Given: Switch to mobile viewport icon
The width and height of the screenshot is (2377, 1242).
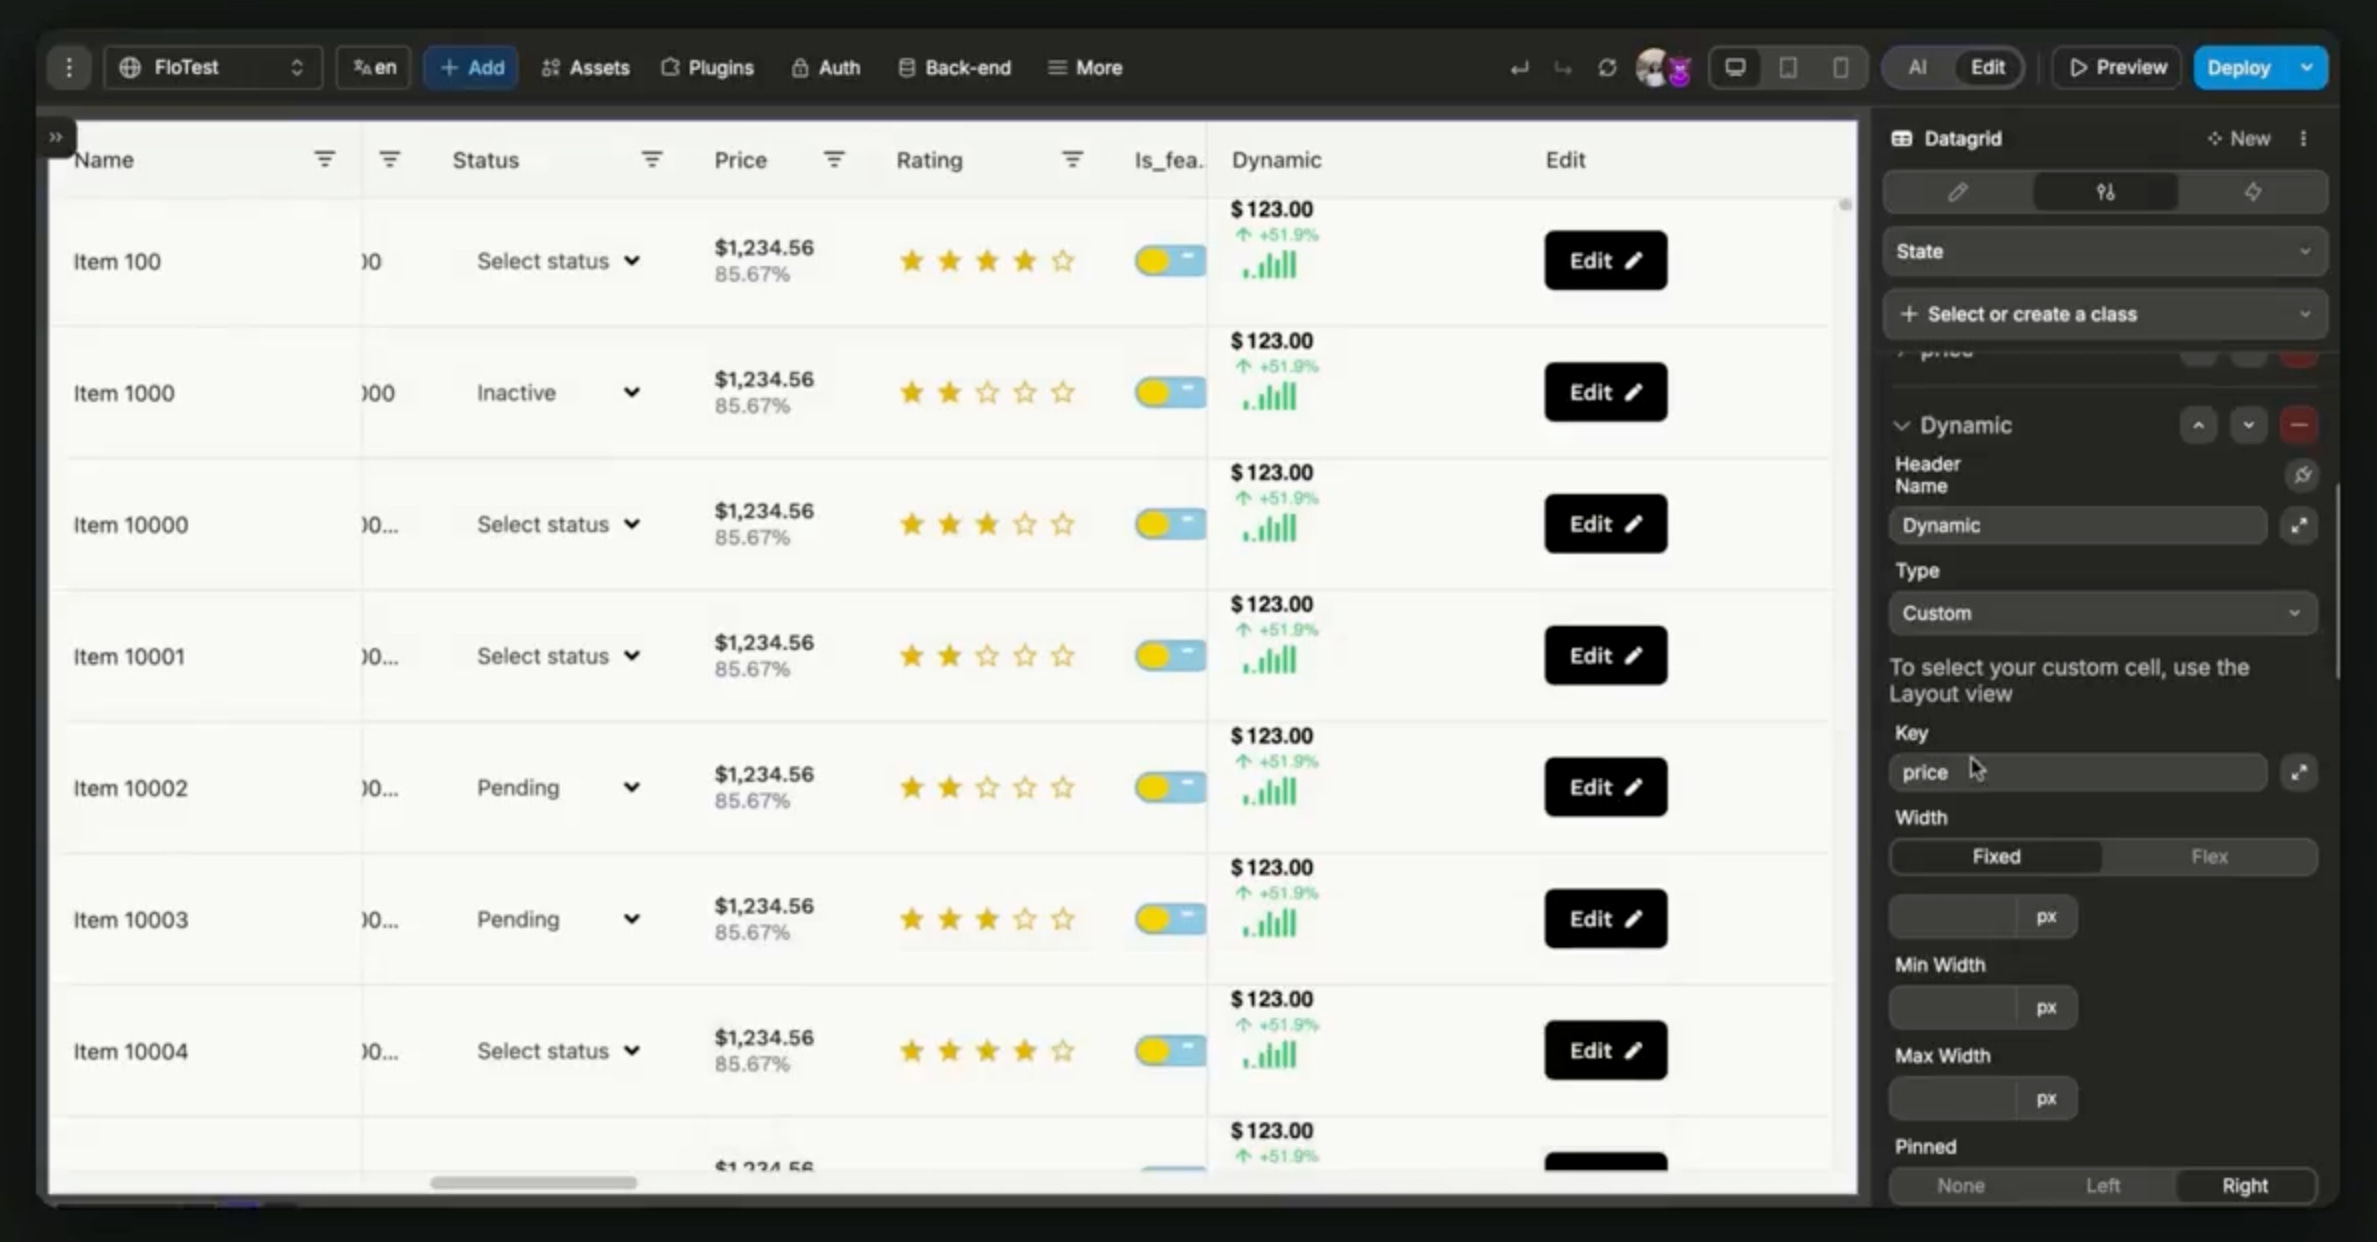Looking at the screenshot, I should pos(1840,68).
